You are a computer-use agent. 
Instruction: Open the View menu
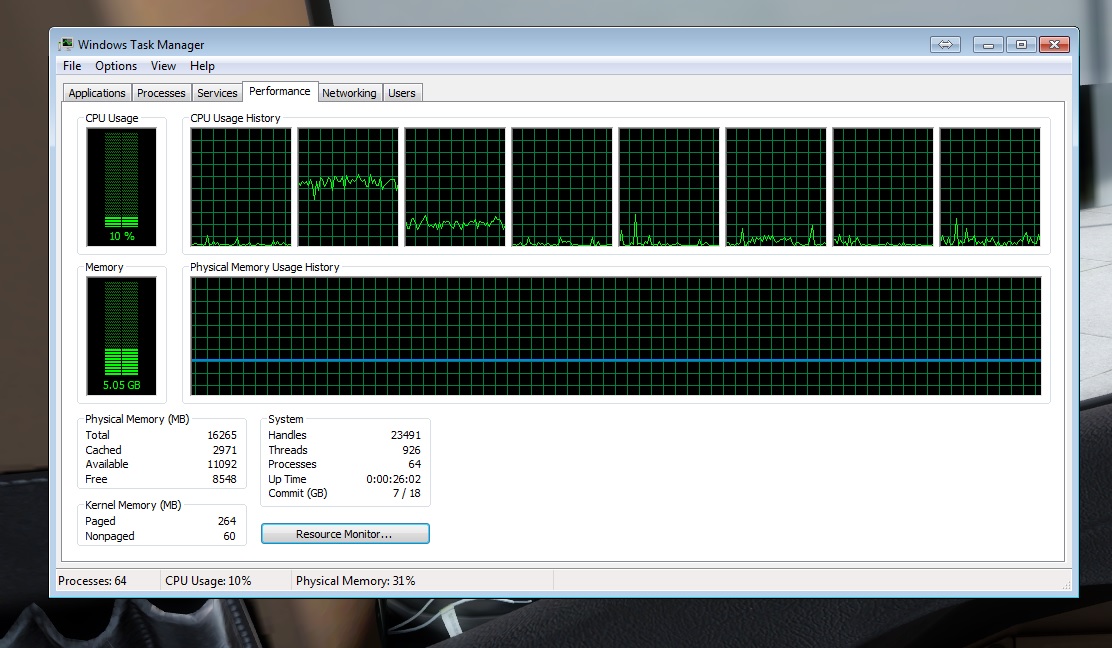[163, 66]
